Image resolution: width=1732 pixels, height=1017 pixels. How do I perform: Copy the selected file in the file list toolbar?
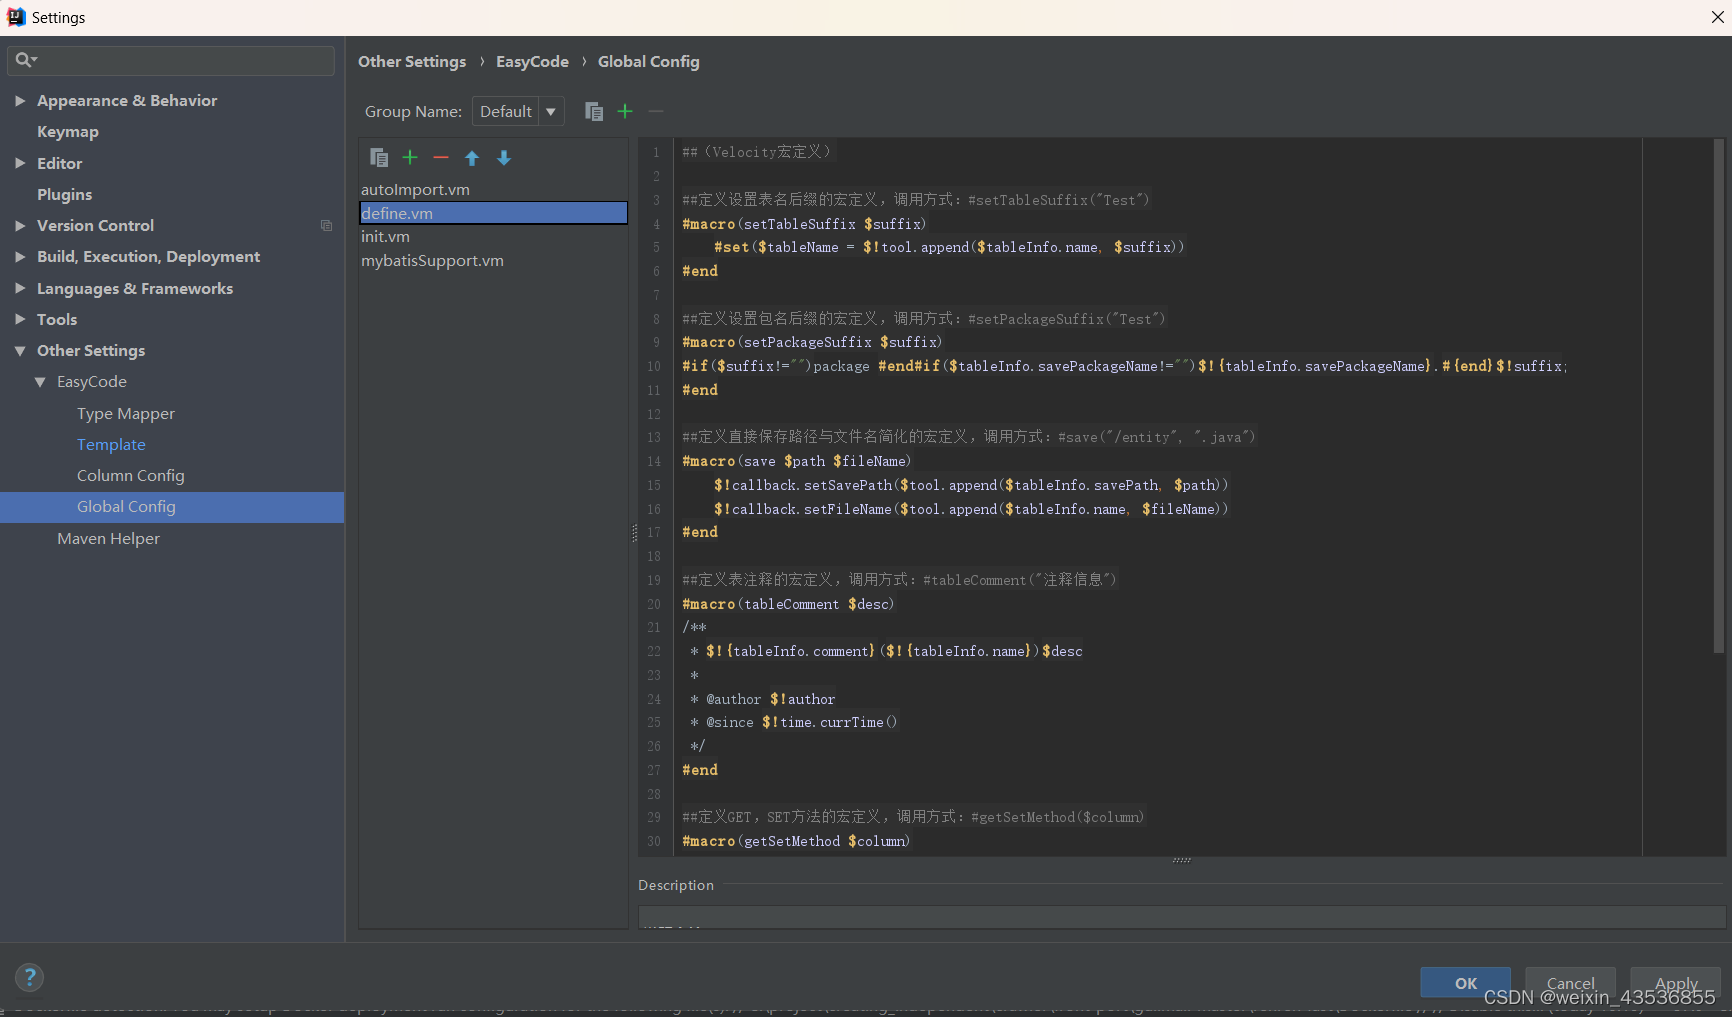tap(379, 158)
